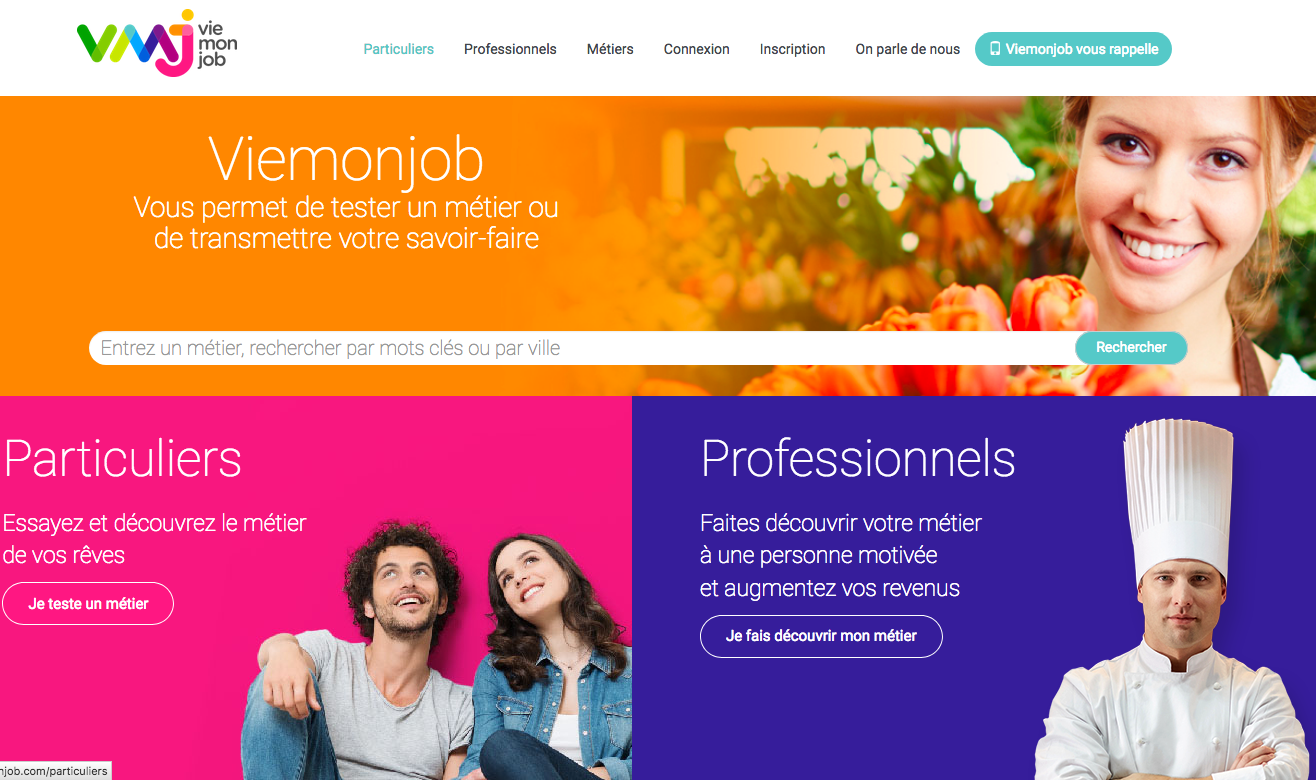
Task: Click Je fais découvrir mon métier button
Action: point(821,636)
